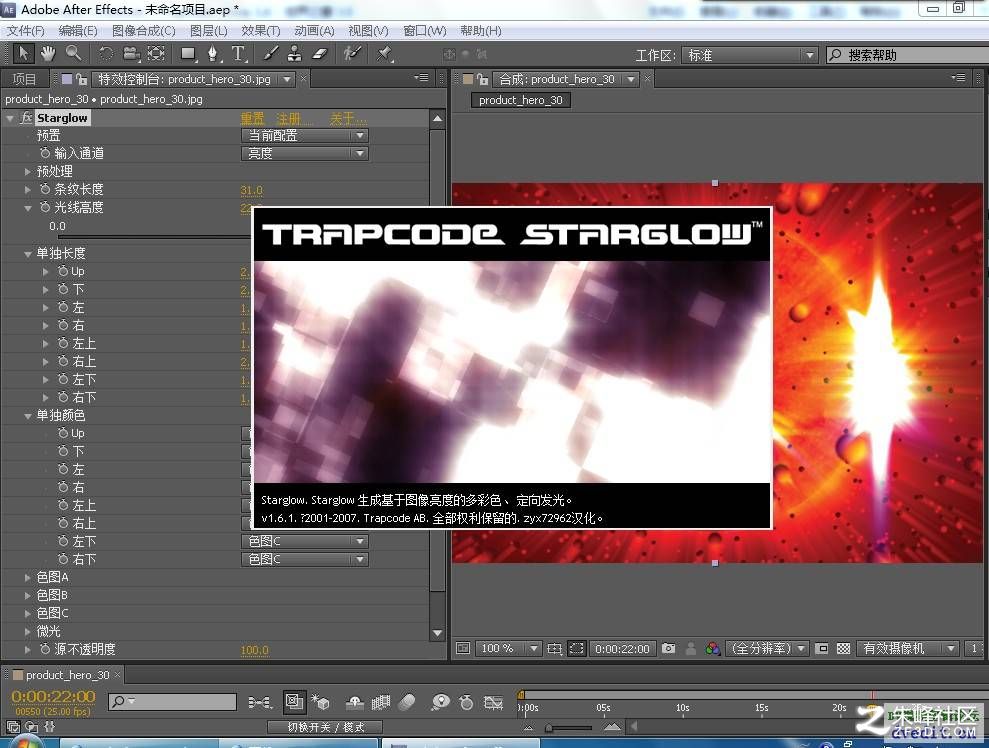Toggle the 源不透明度 stopwatch
This screenshot has height=748, width=989.
click(x=45, y=649)
